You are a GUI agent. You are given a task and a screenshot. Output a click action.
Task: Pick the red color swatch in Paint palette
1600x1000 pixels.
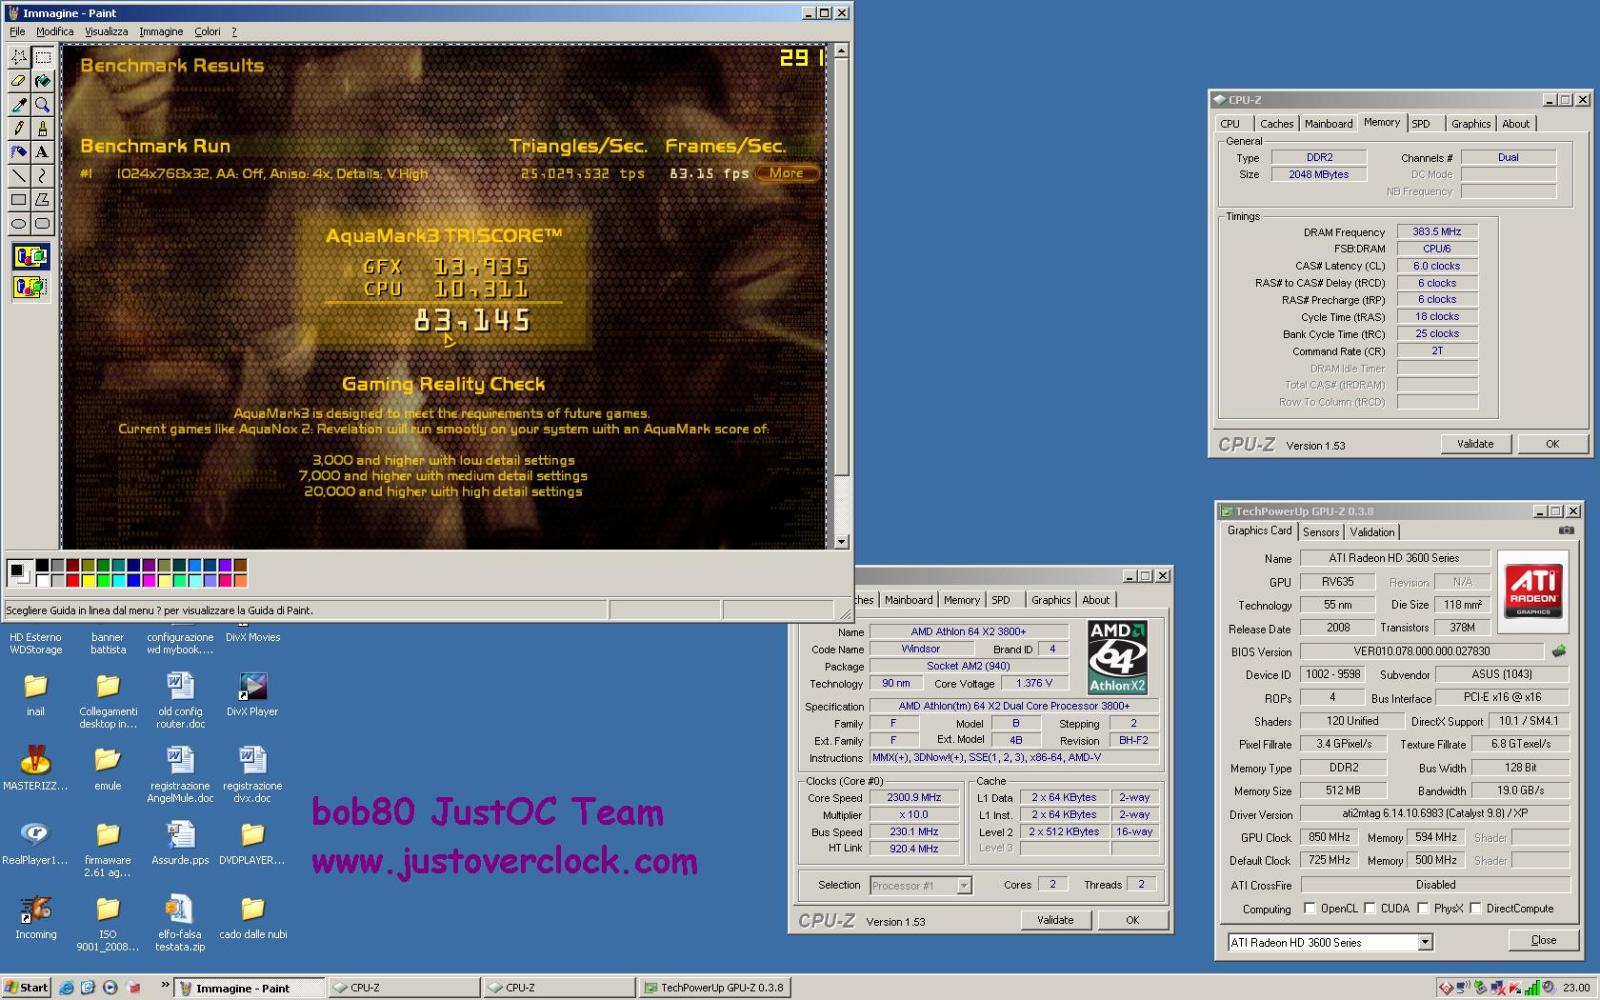pos(73,580)
